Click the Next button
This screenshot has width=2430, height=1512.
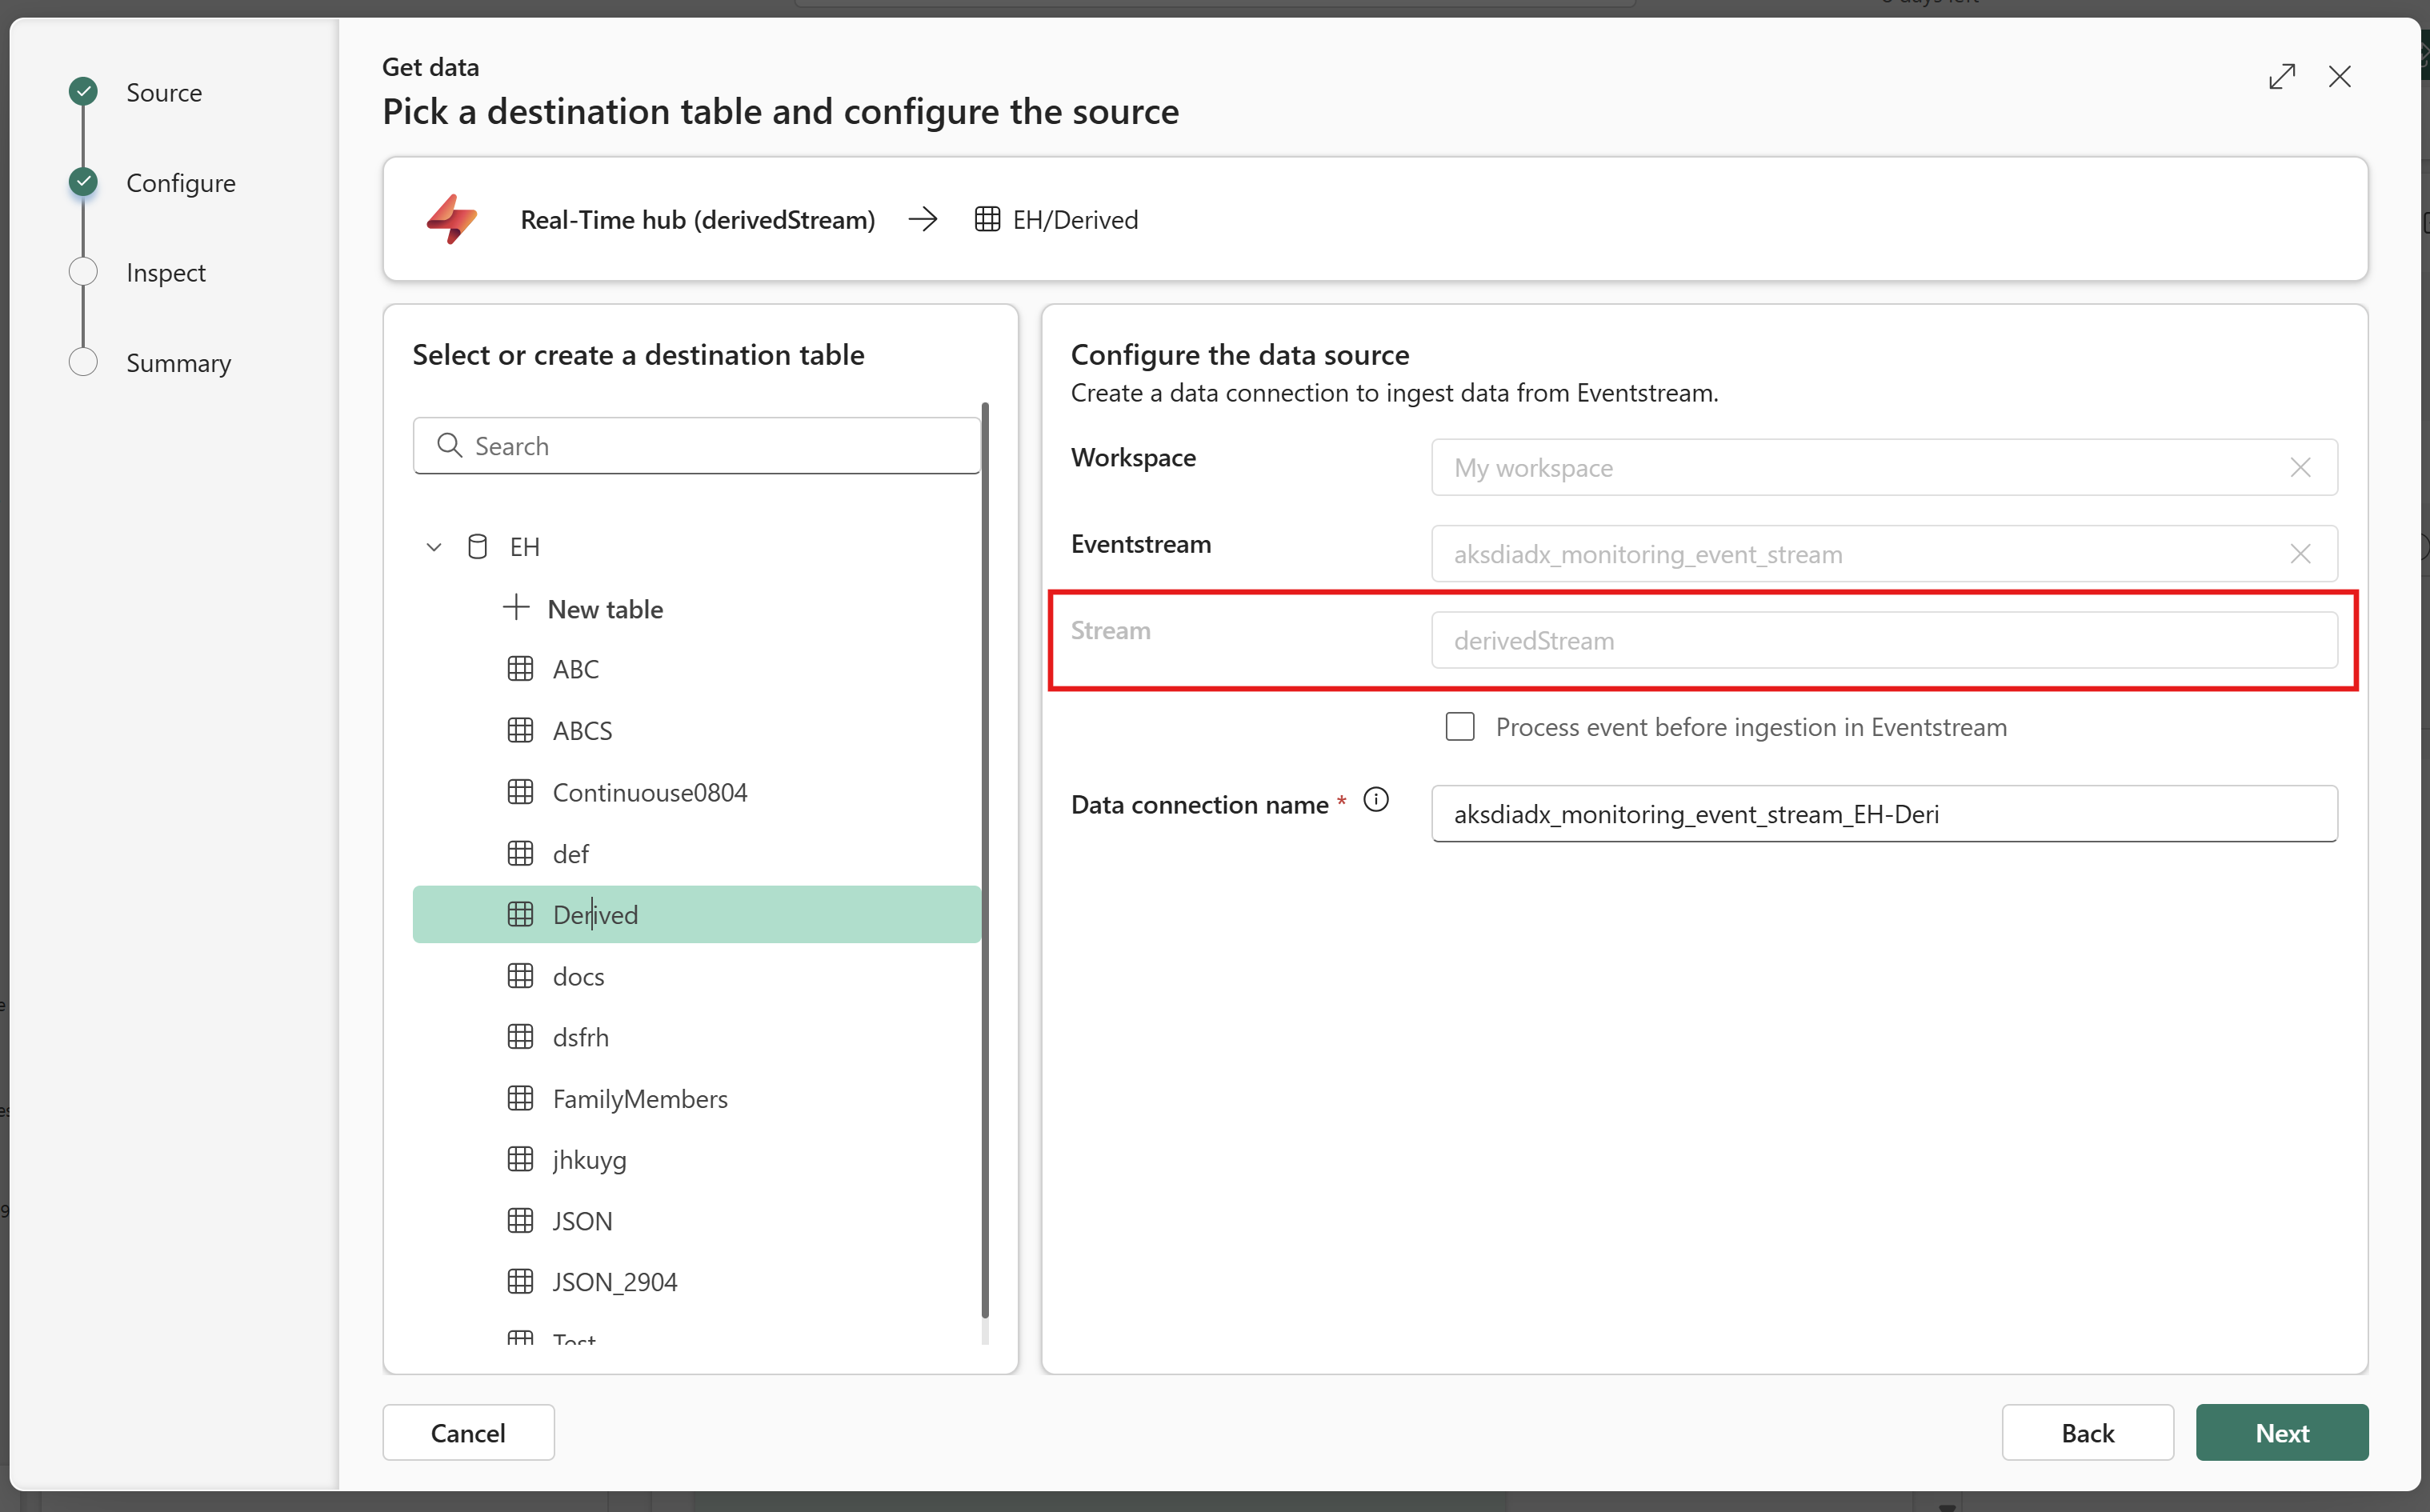pos(2282,1432)
